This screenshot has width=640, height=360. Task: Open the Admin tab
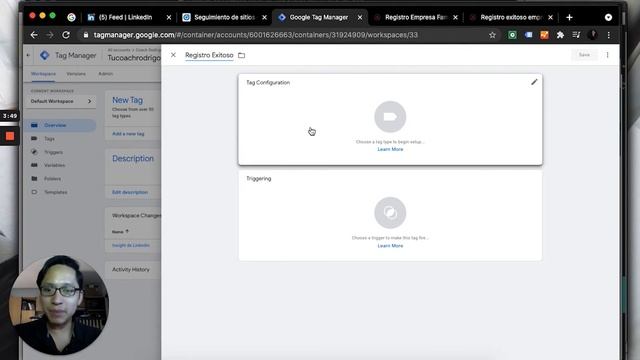tap(106, 74)
